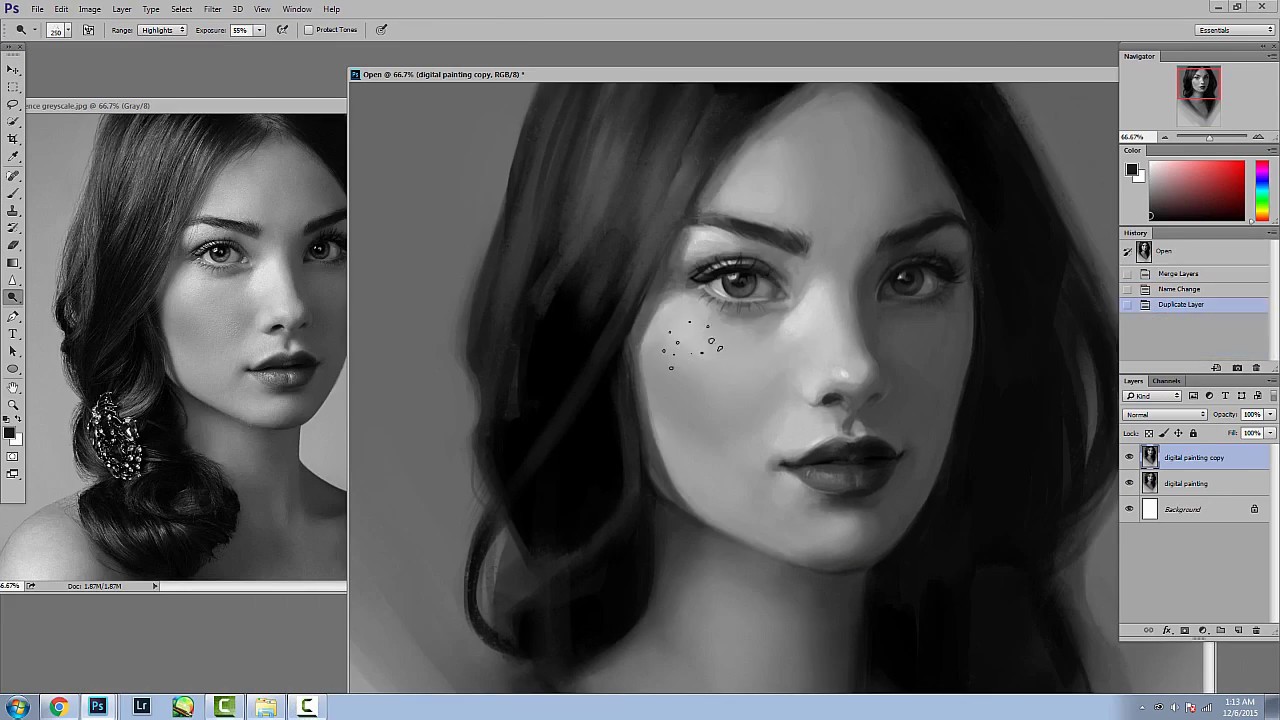1280x720 pixels.
Task: Select the History Brush tool
Action: point(13,228)
